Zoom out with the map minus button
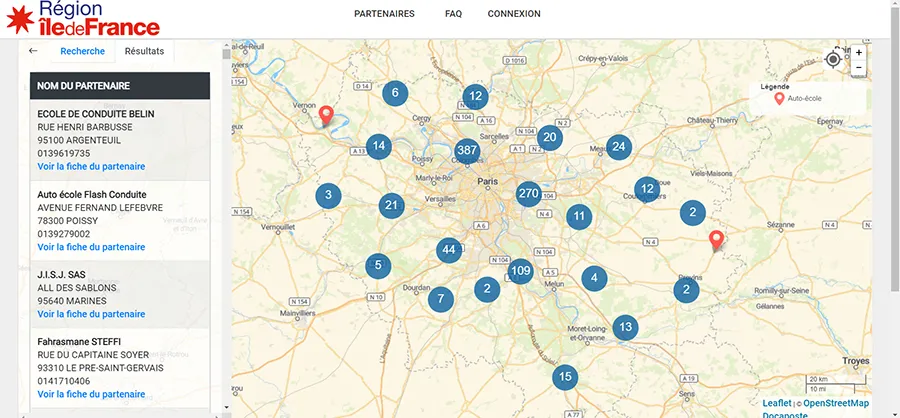This screenshot has height=418, width=900. [x=858, y=67]
